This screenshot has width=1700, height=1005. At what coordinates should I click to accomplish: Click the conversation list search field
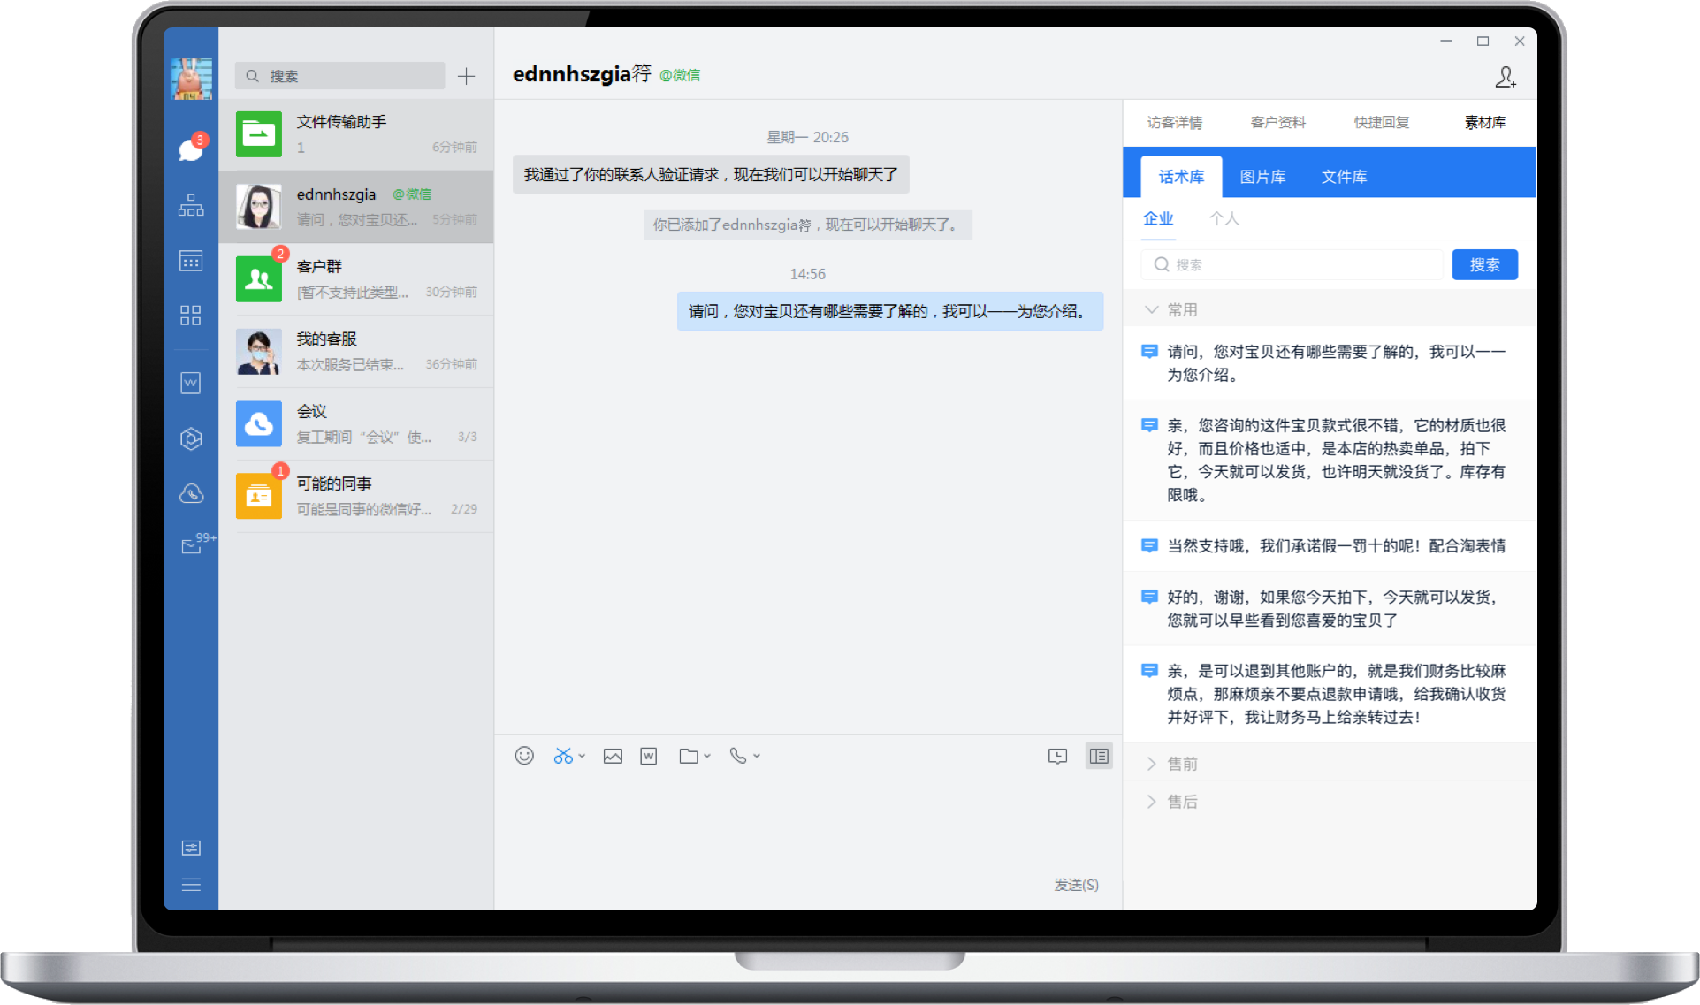click(x=340, y=76)
